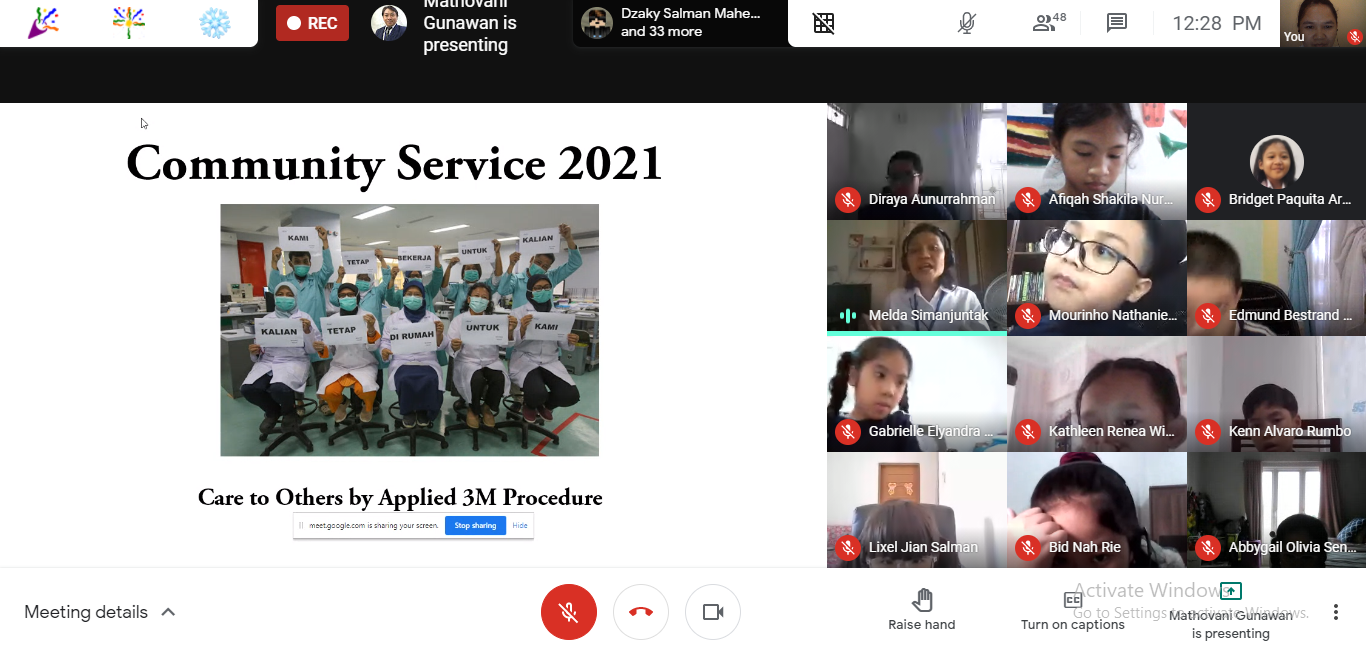The image size is (1366, 654).
Task: Click the top-bar muted microphone indicator
Action: (966, 23)
